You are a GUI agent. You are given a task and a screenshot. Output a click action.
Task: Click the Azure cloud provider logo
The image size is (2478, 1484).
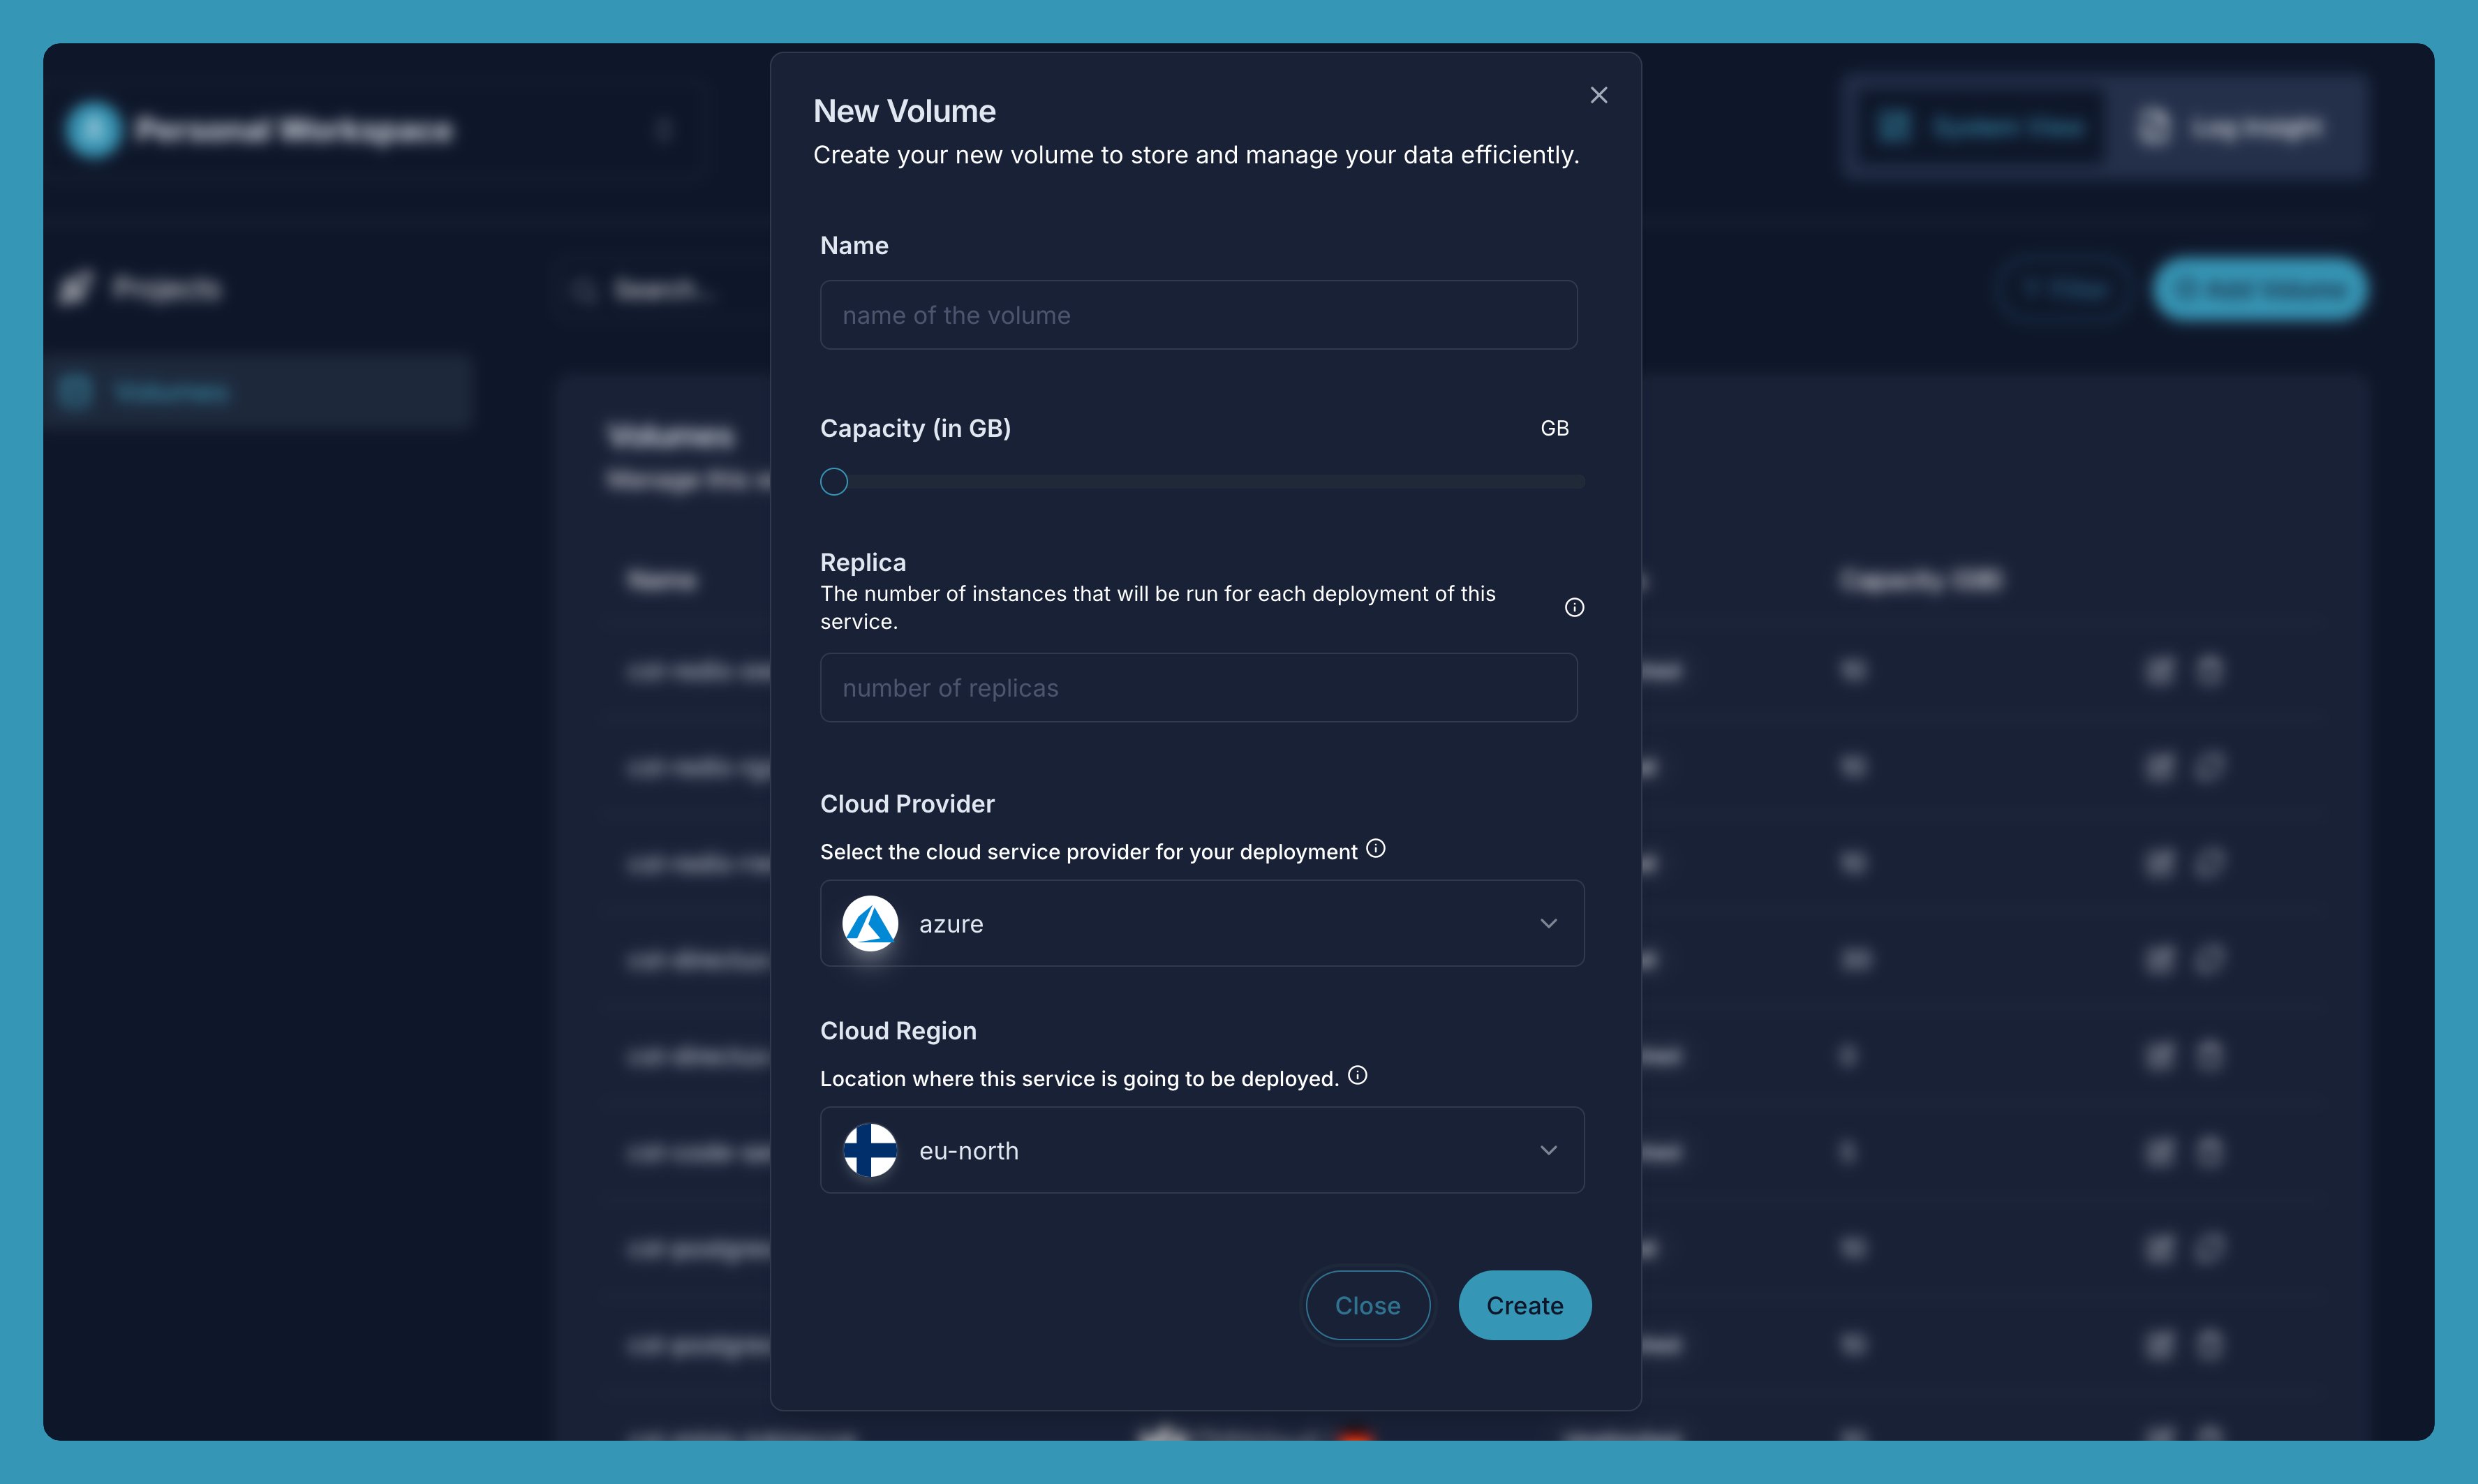tap(869, 922)
